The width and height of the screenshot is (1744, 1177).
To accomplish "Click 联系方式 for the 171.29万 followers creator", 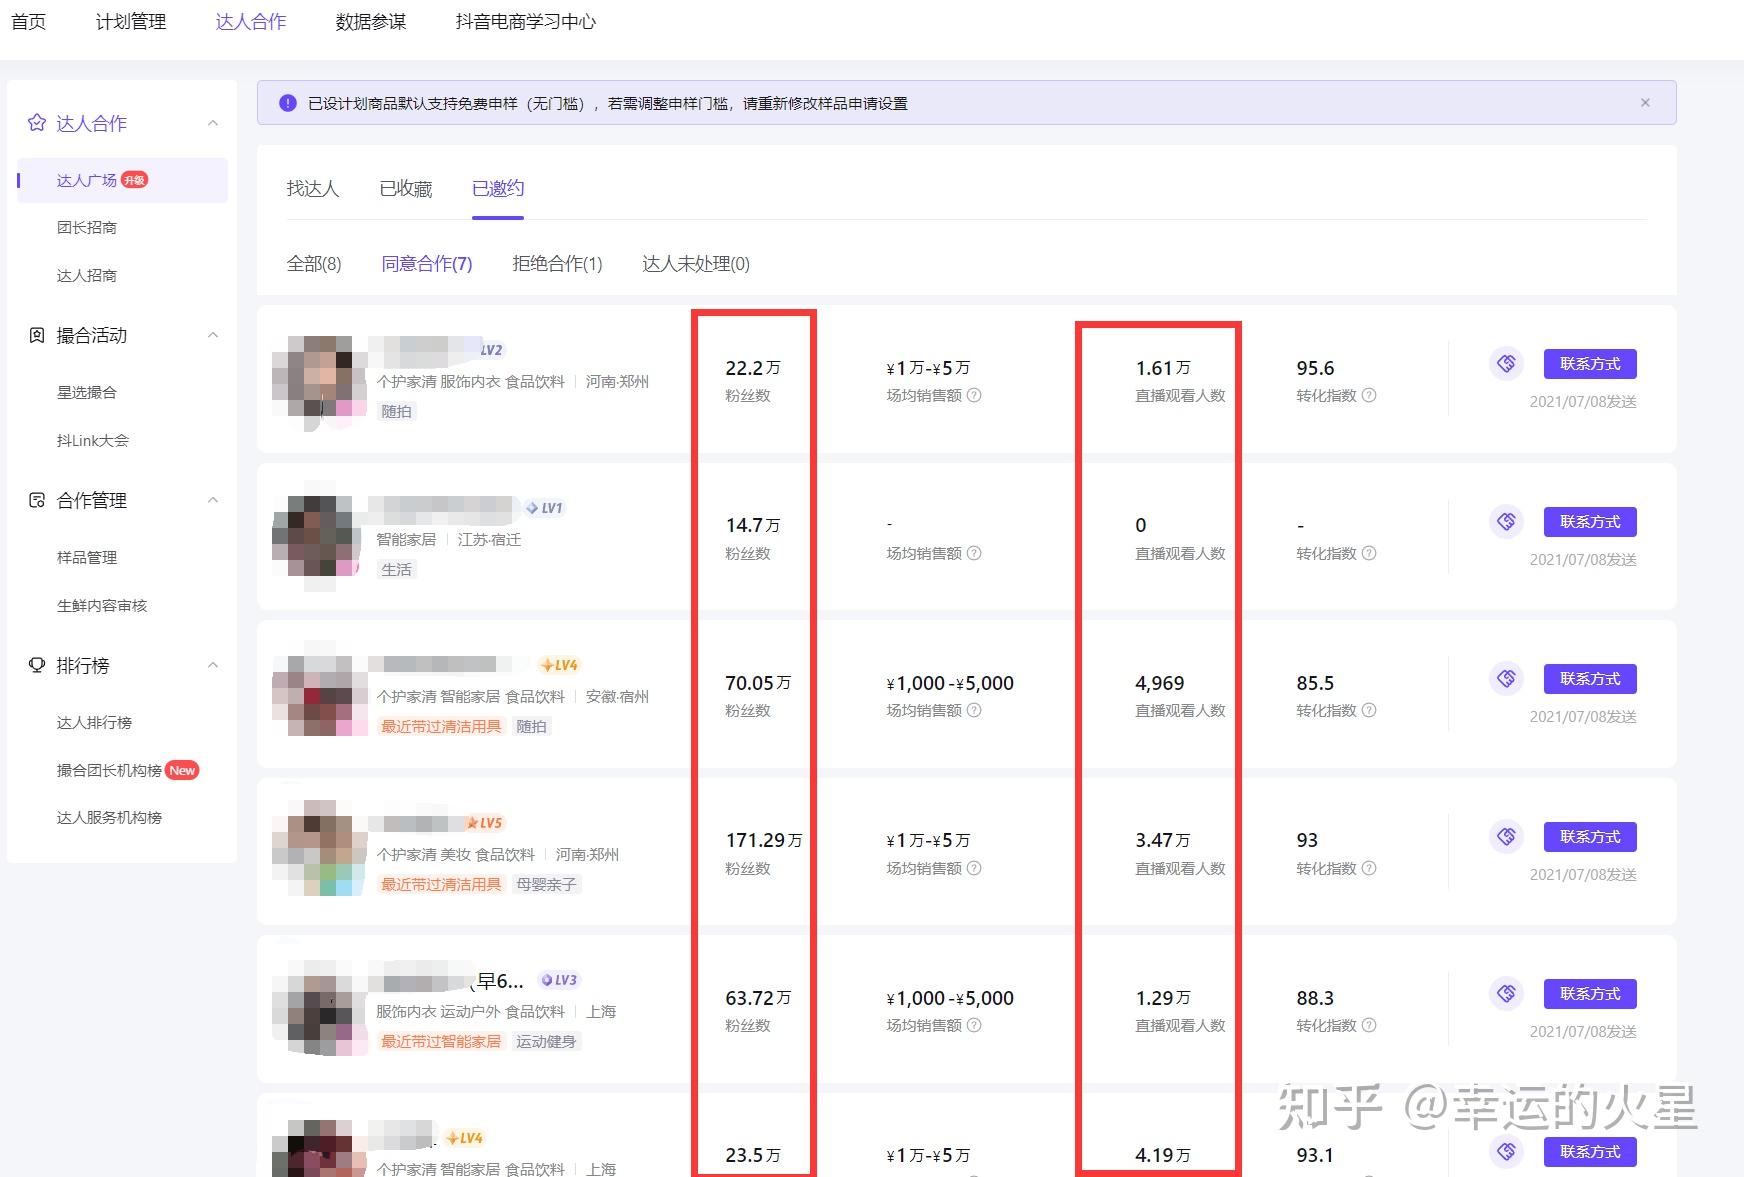I will 1590,837.
